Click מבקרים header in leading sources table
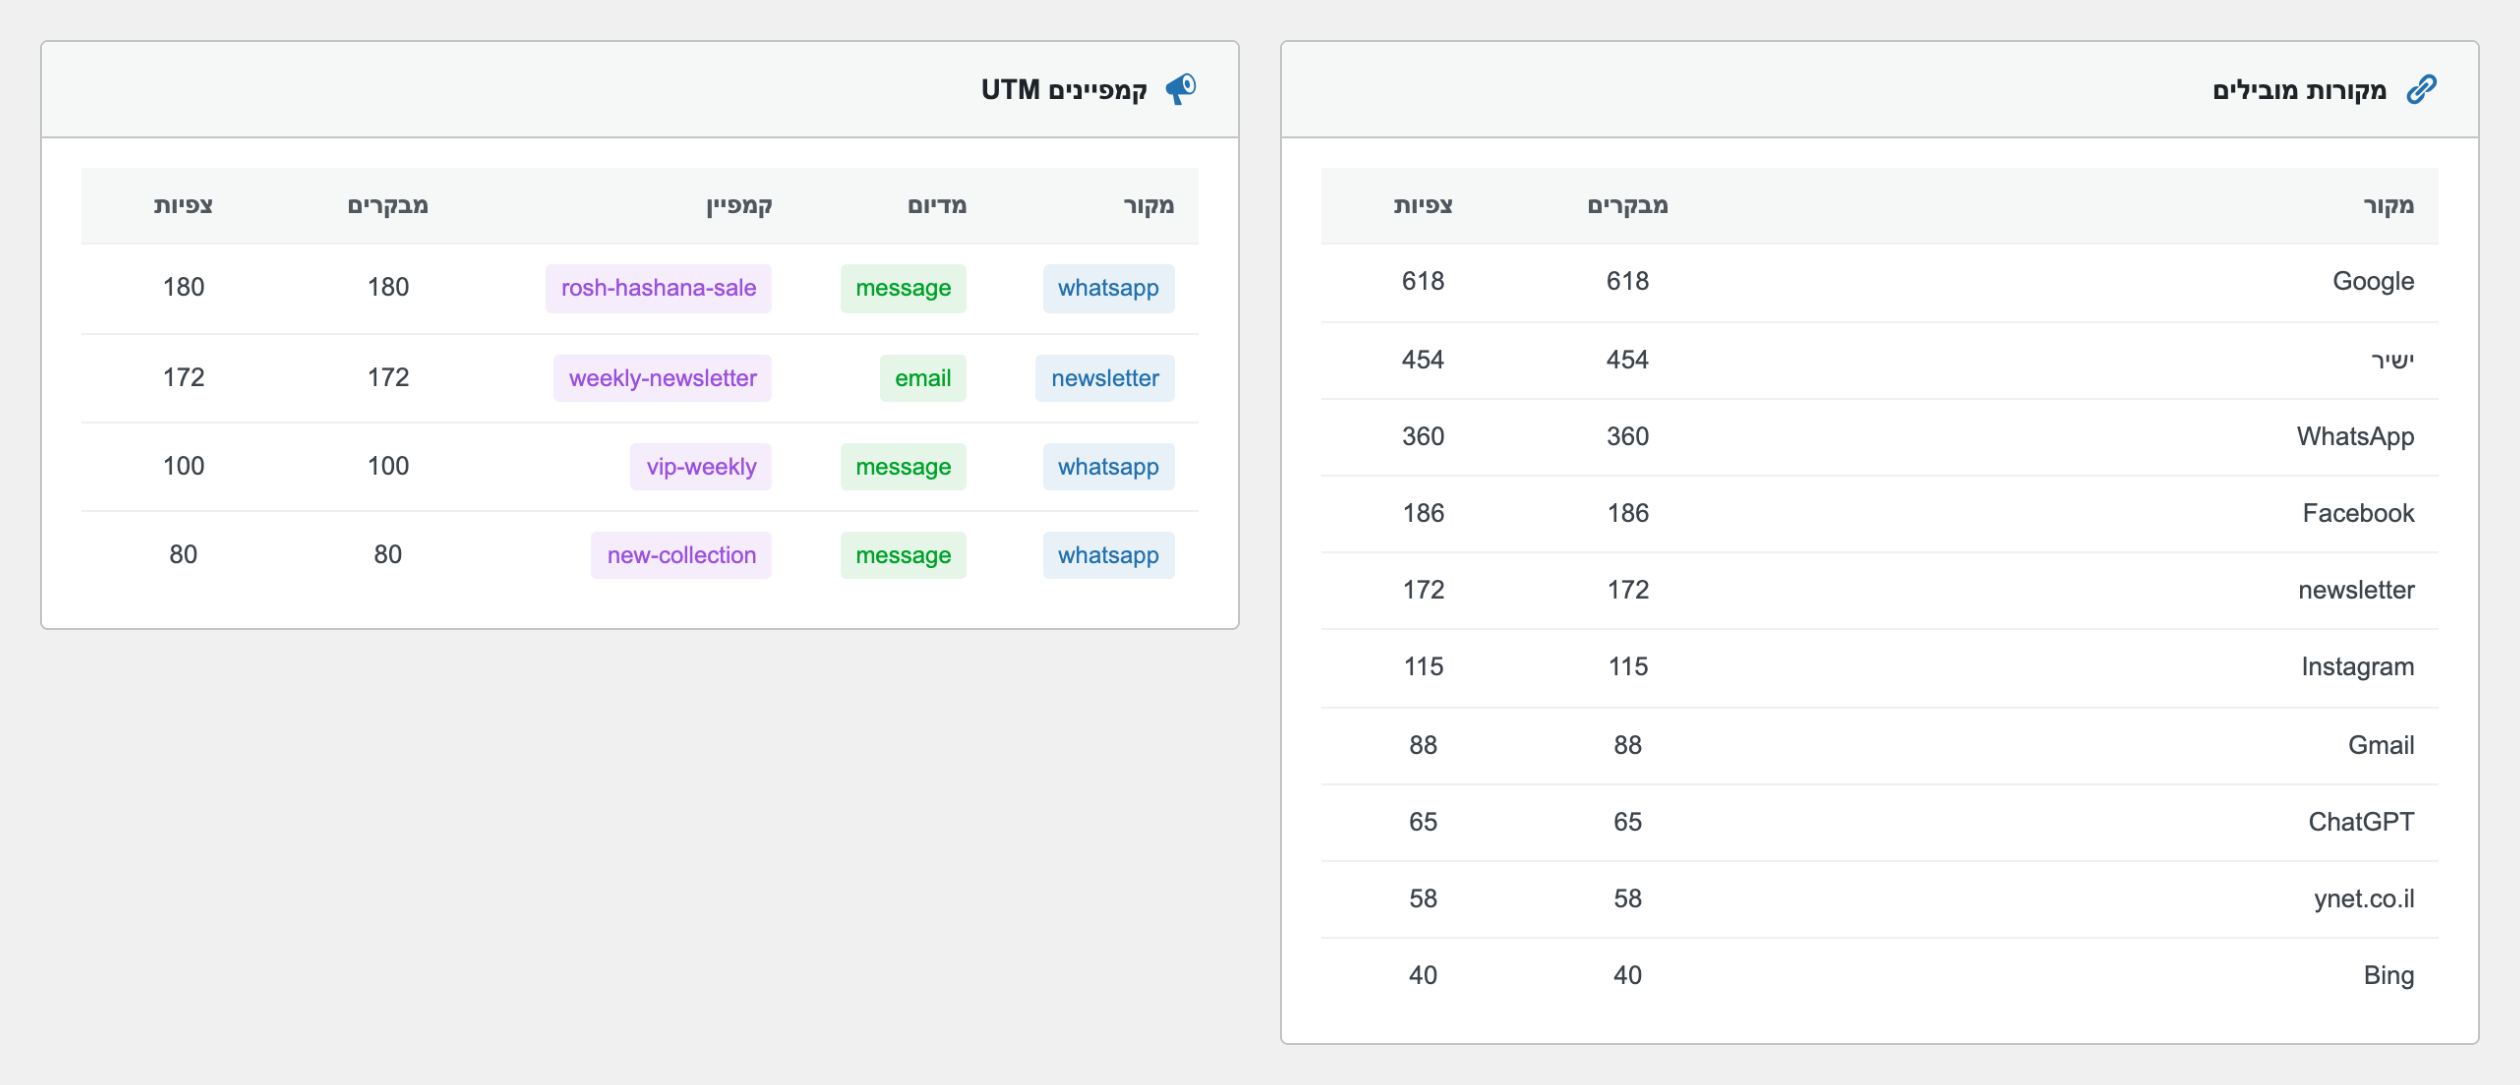The width and height of the screenshot is (2520, 1085). [1628, 206]
